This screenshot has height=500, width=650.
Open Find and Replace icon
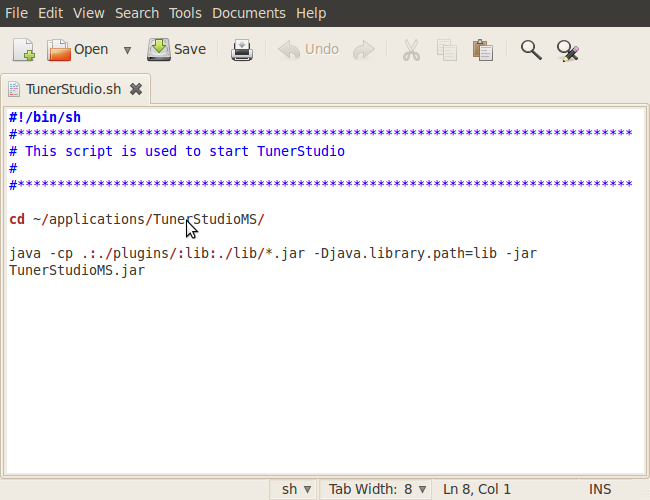click(x=568, y=51)
